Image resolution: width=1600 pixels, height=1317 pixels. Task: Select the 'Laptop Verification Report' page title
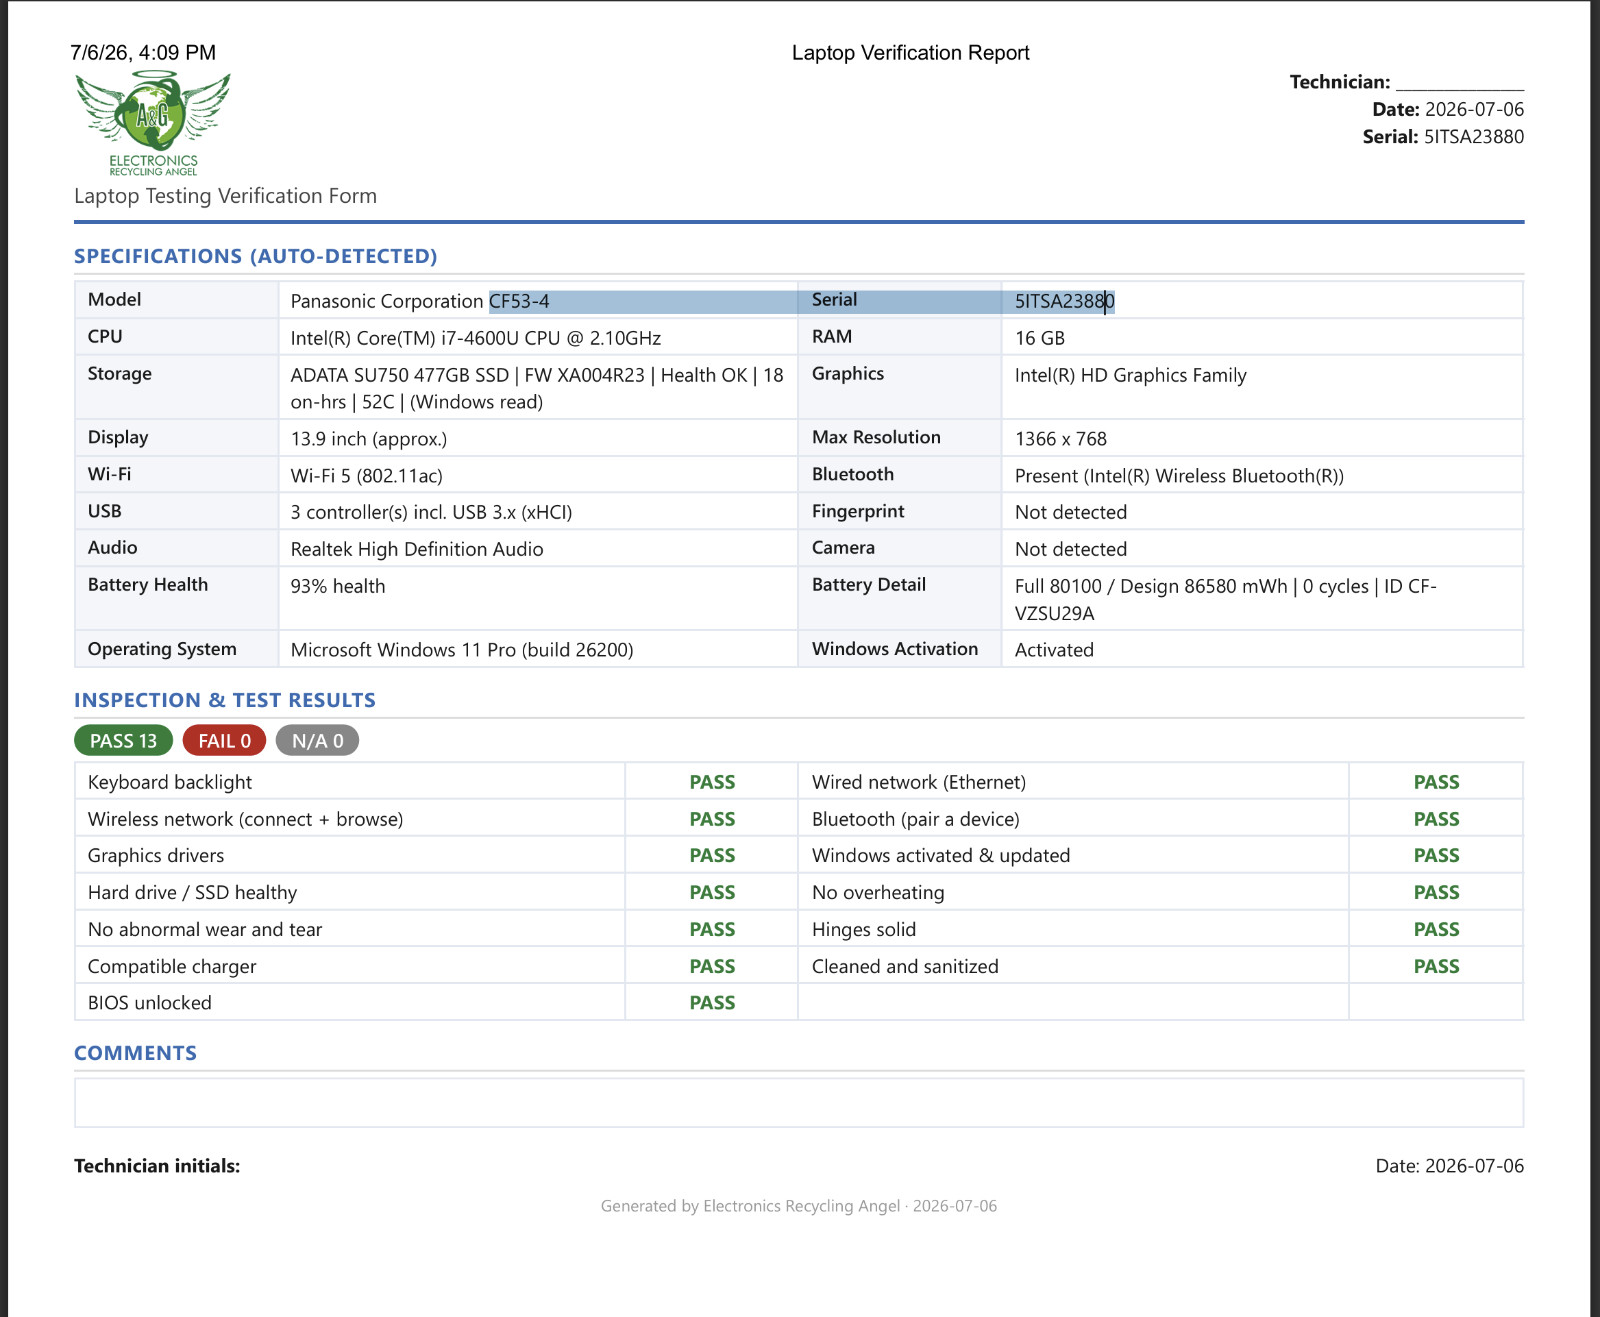(910, 53)
